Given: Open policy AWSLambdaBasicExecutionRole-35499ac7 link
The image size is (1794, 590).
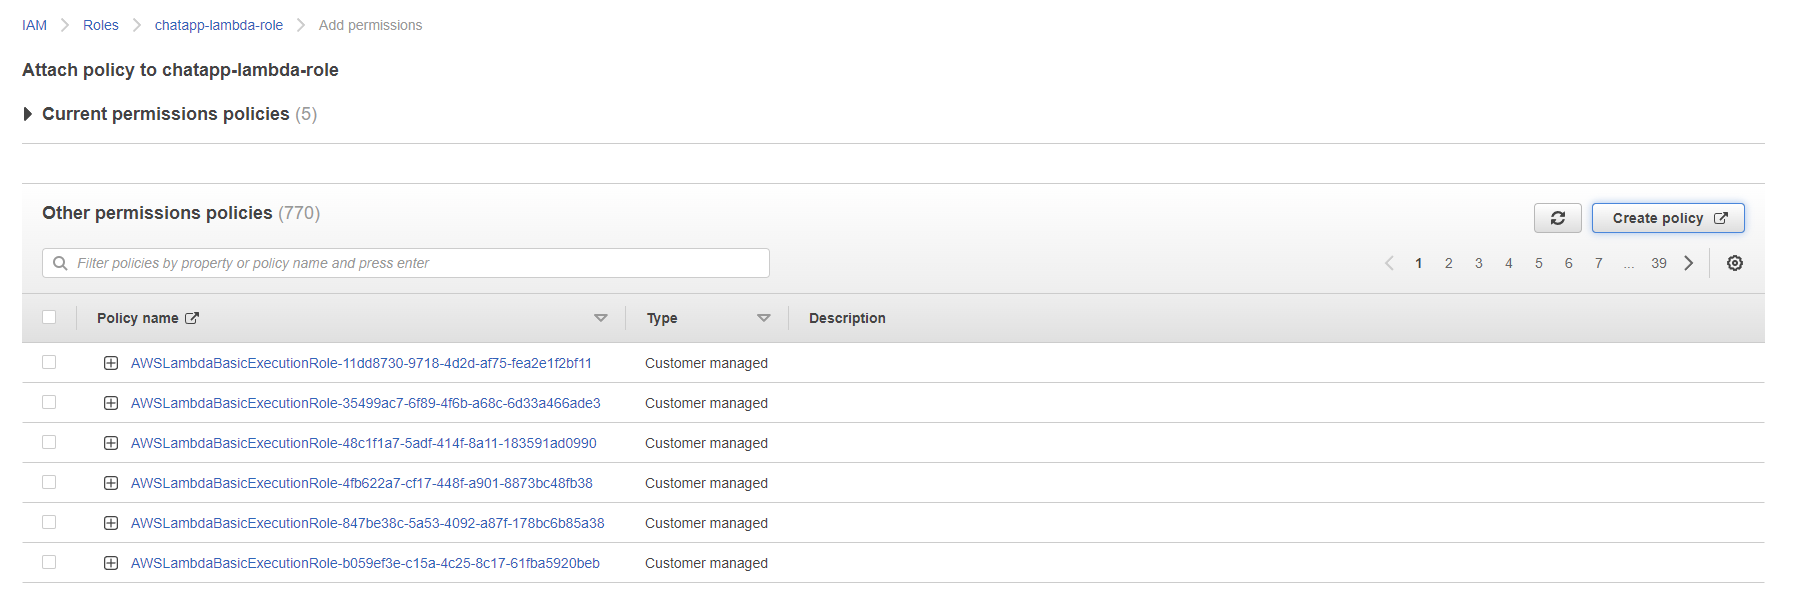Looking at the screenshot, I should tap(365, 403).
